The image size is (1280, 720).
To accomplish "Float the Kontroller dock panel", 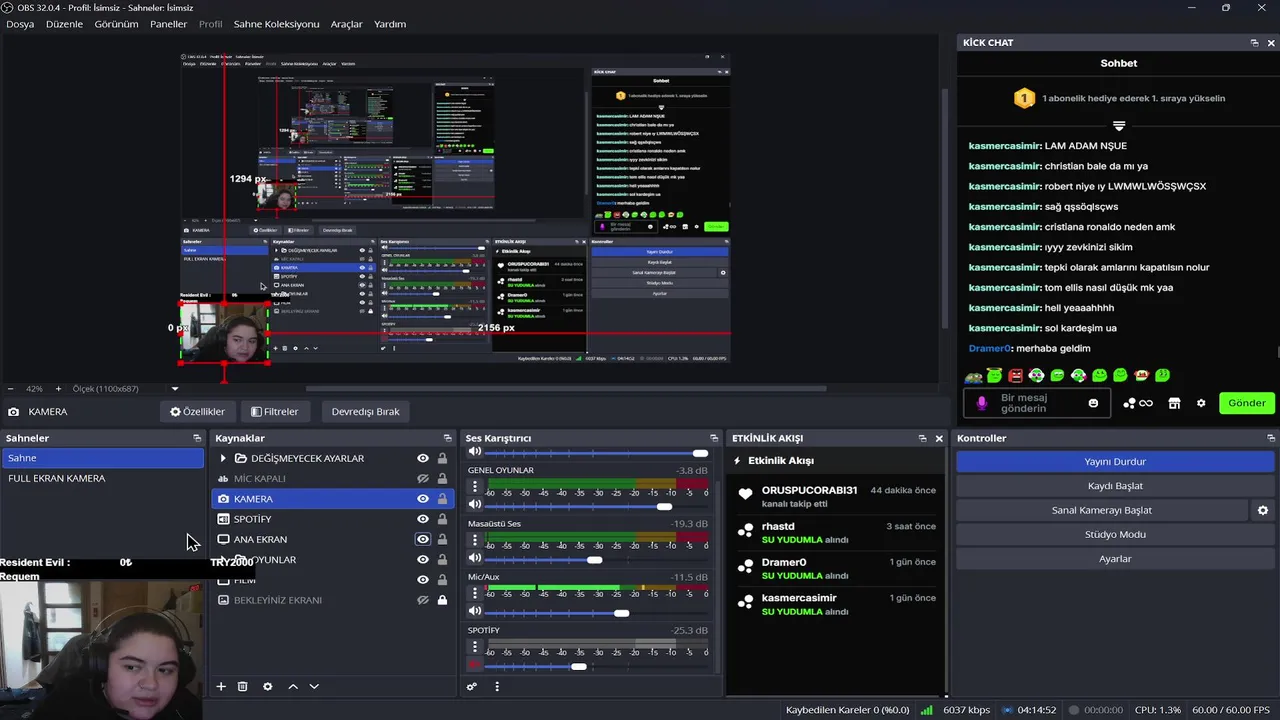I will point(1271,438).
